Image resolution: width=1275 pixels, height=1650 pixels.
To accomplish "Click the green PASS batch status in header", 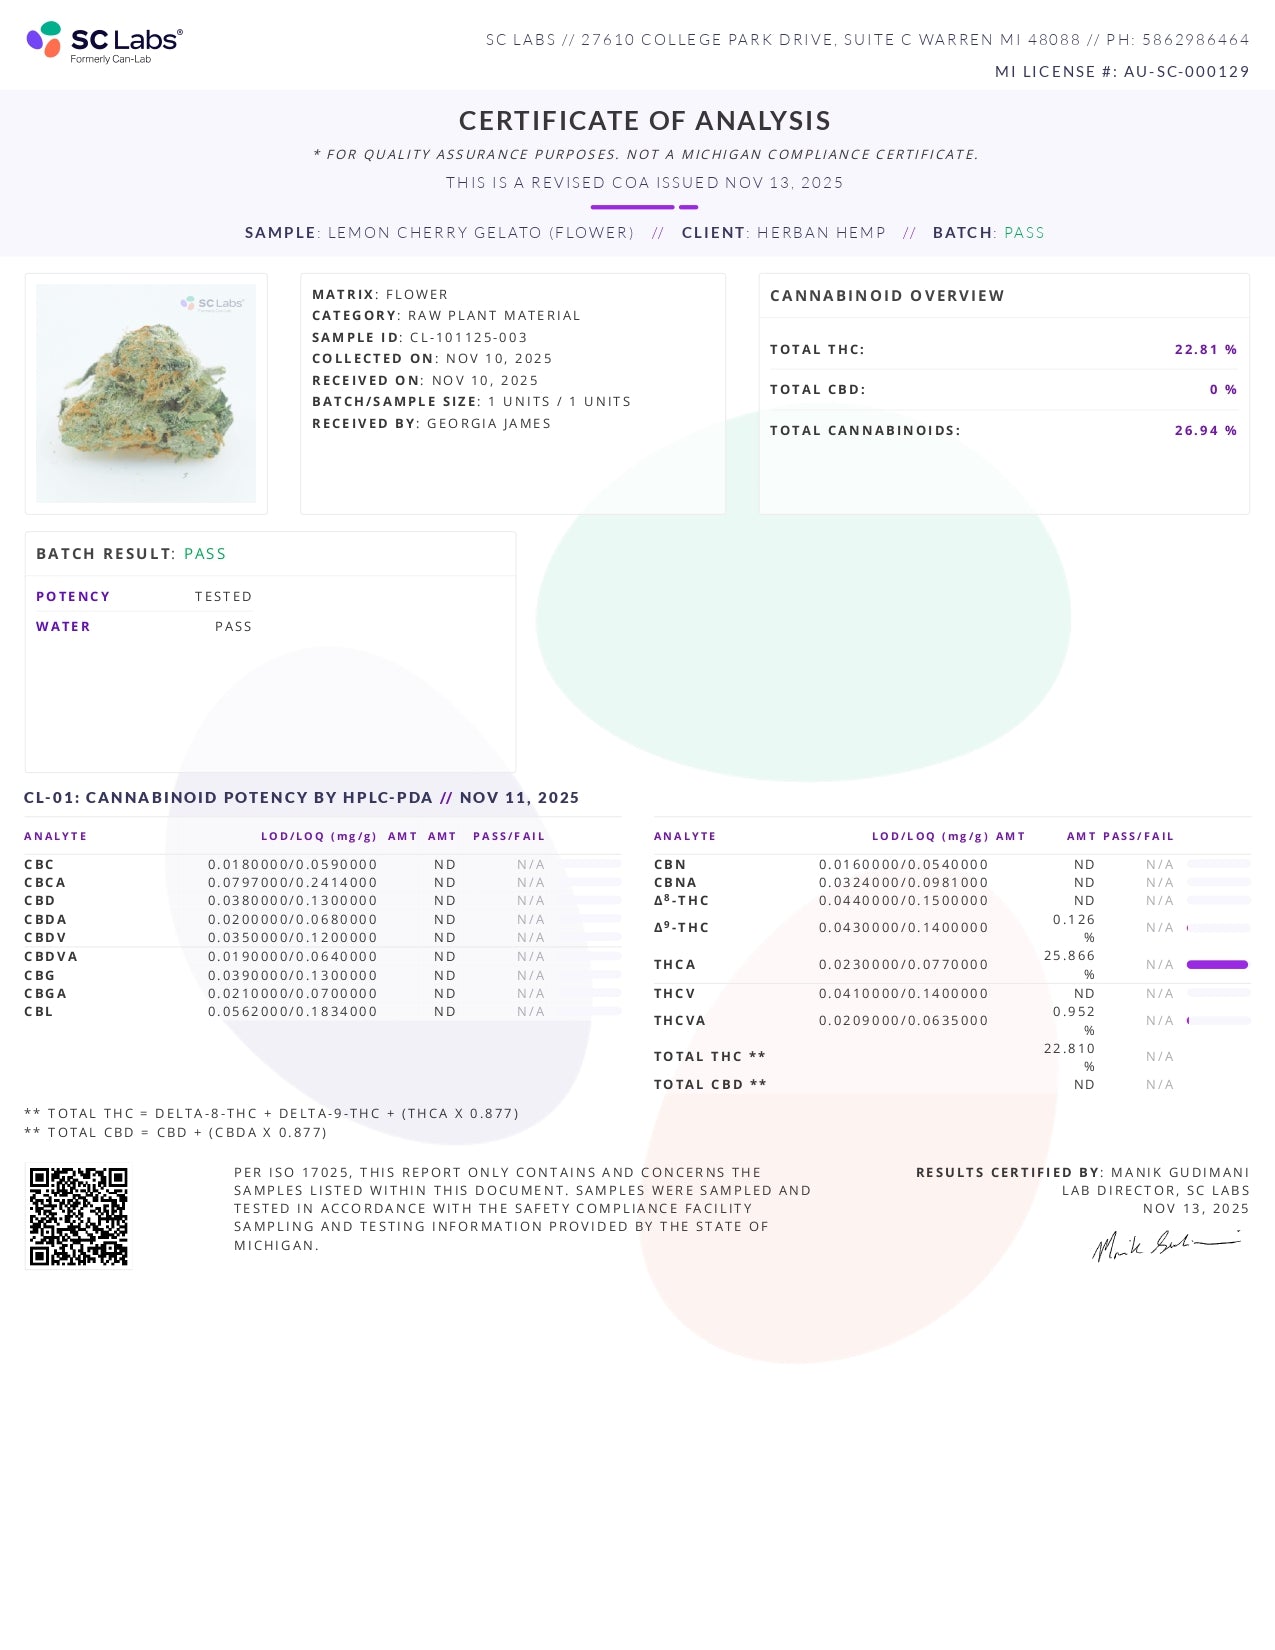I will (1024, 233).
